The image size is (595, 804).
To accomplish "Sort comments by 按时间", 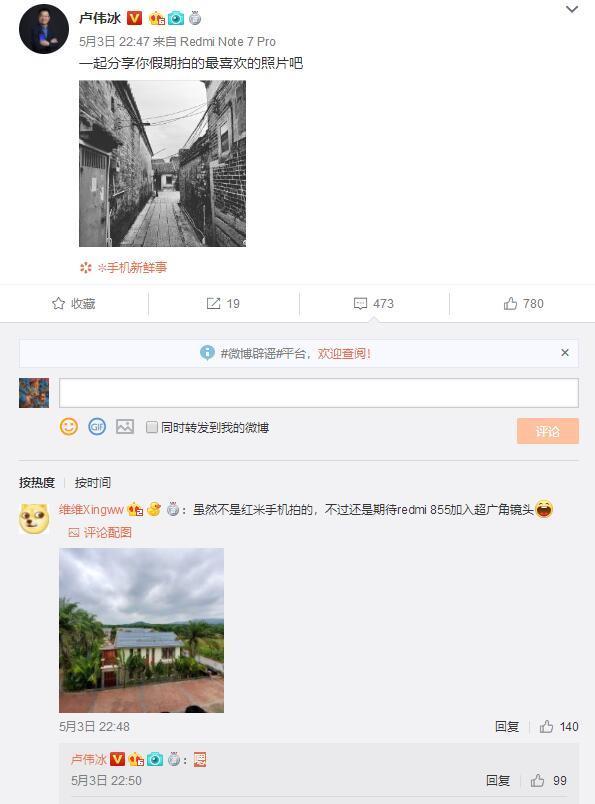I will pyautogui.click(x=93, y=483).
